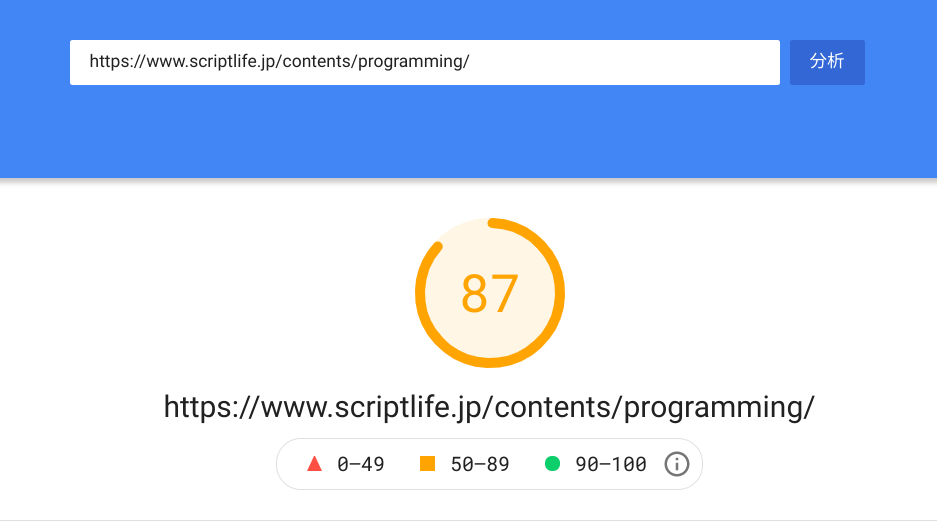Click the 50–89 range label
Image resolution: width=937 pixels, height=532 pixels.
point(478,464)
